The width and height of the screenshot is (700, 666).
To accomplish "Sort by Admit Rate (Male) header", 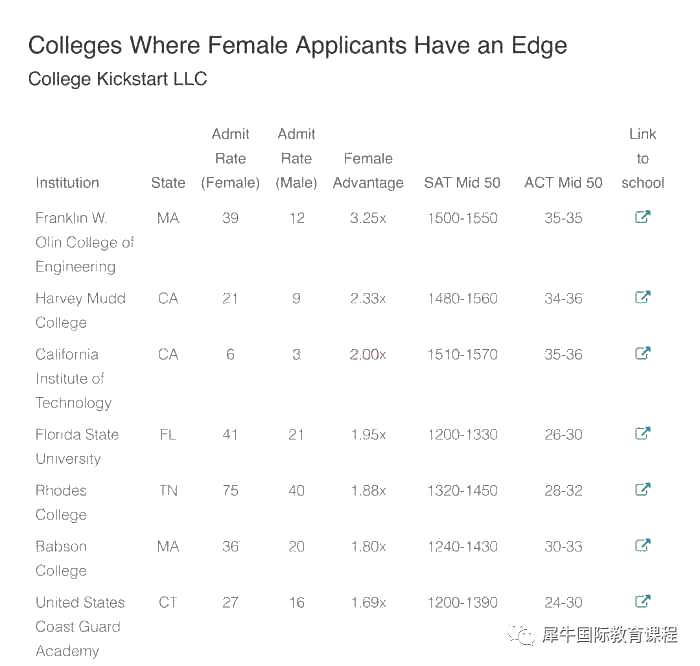I will 296,158.
